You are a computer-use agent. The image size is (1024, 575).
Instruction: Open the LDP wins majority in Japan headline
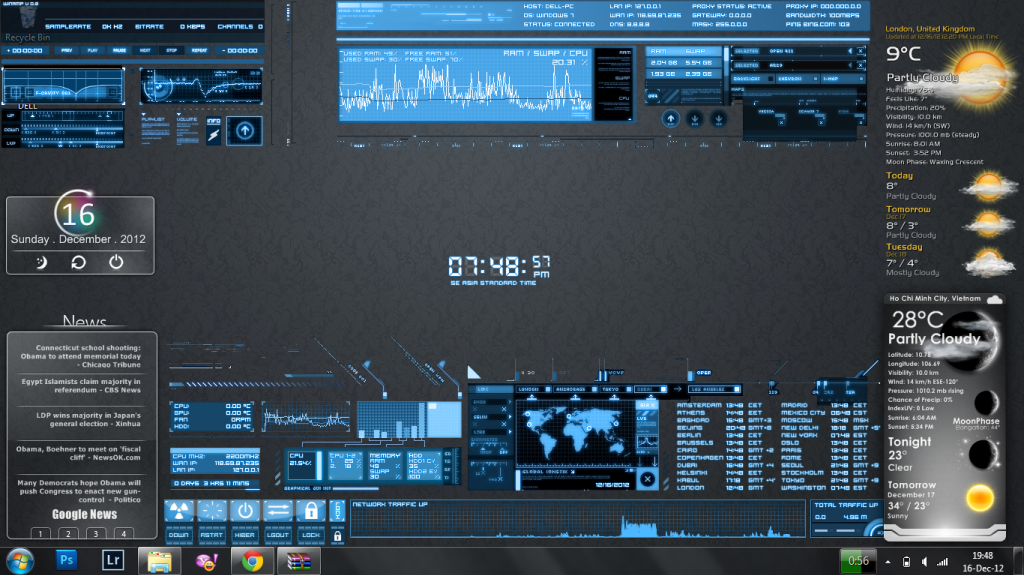click(88, 419)
